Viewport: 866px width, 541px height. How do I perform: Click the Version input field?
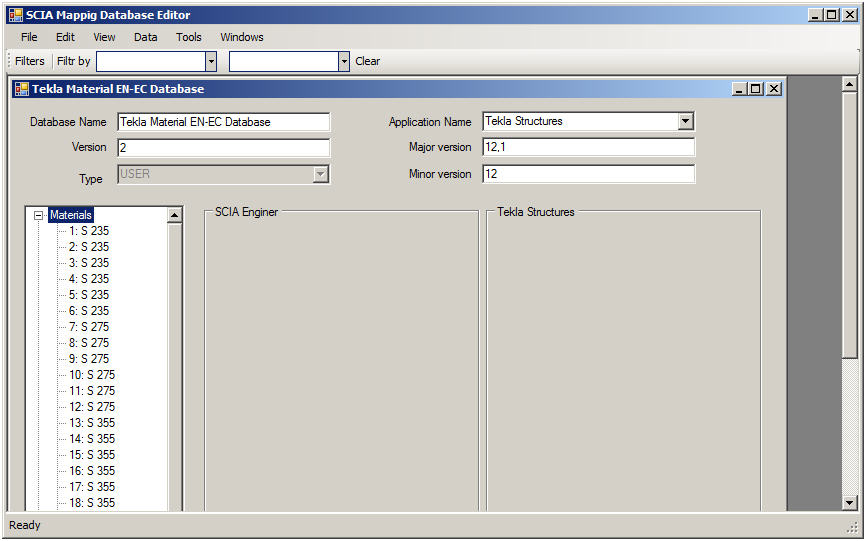click(224, 148)
